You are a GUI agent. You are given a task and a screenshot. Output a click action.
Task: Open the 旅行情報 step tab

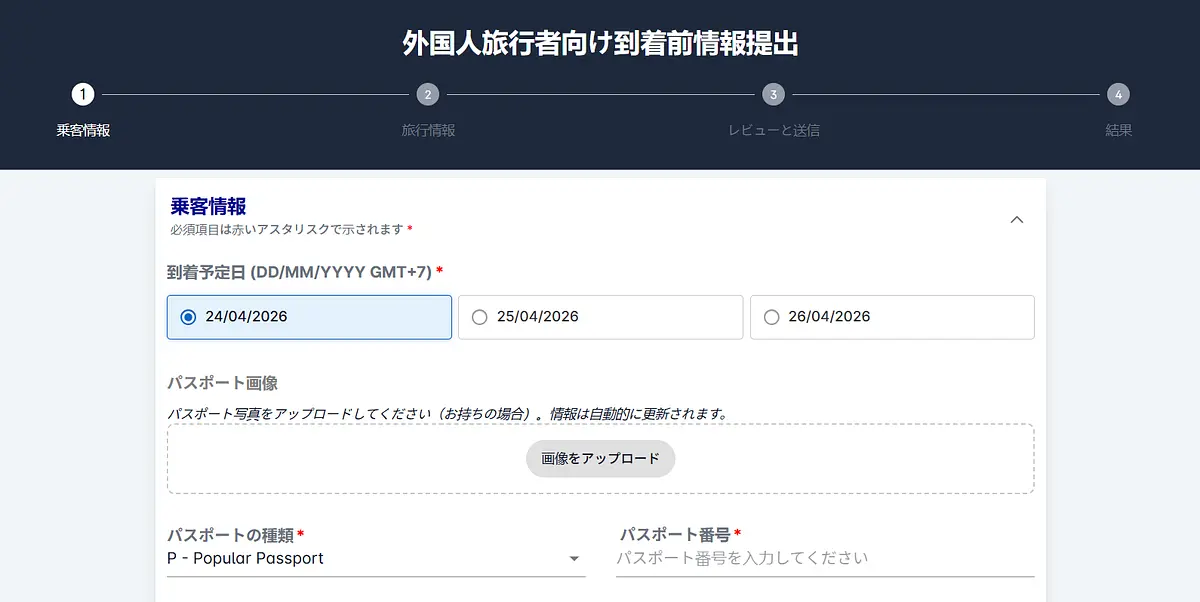(428, 130)
